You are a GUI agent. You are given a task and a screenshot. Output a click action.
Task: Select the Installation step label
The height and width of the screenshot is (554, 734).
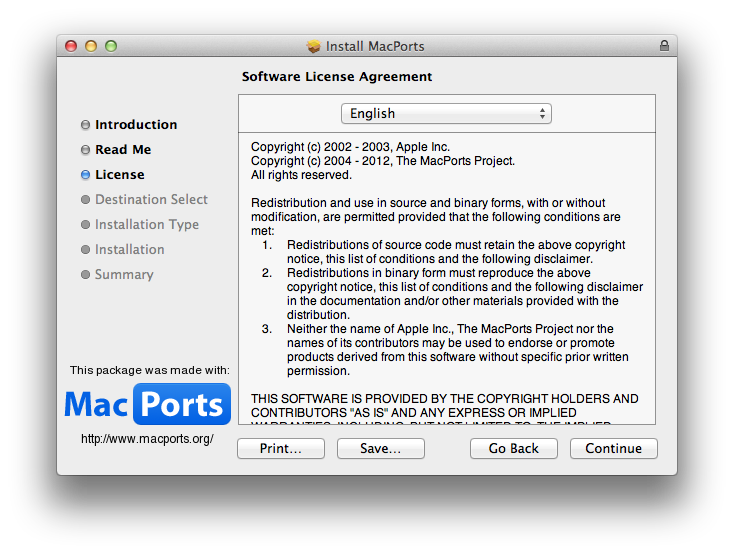click(x=130, y=250)
